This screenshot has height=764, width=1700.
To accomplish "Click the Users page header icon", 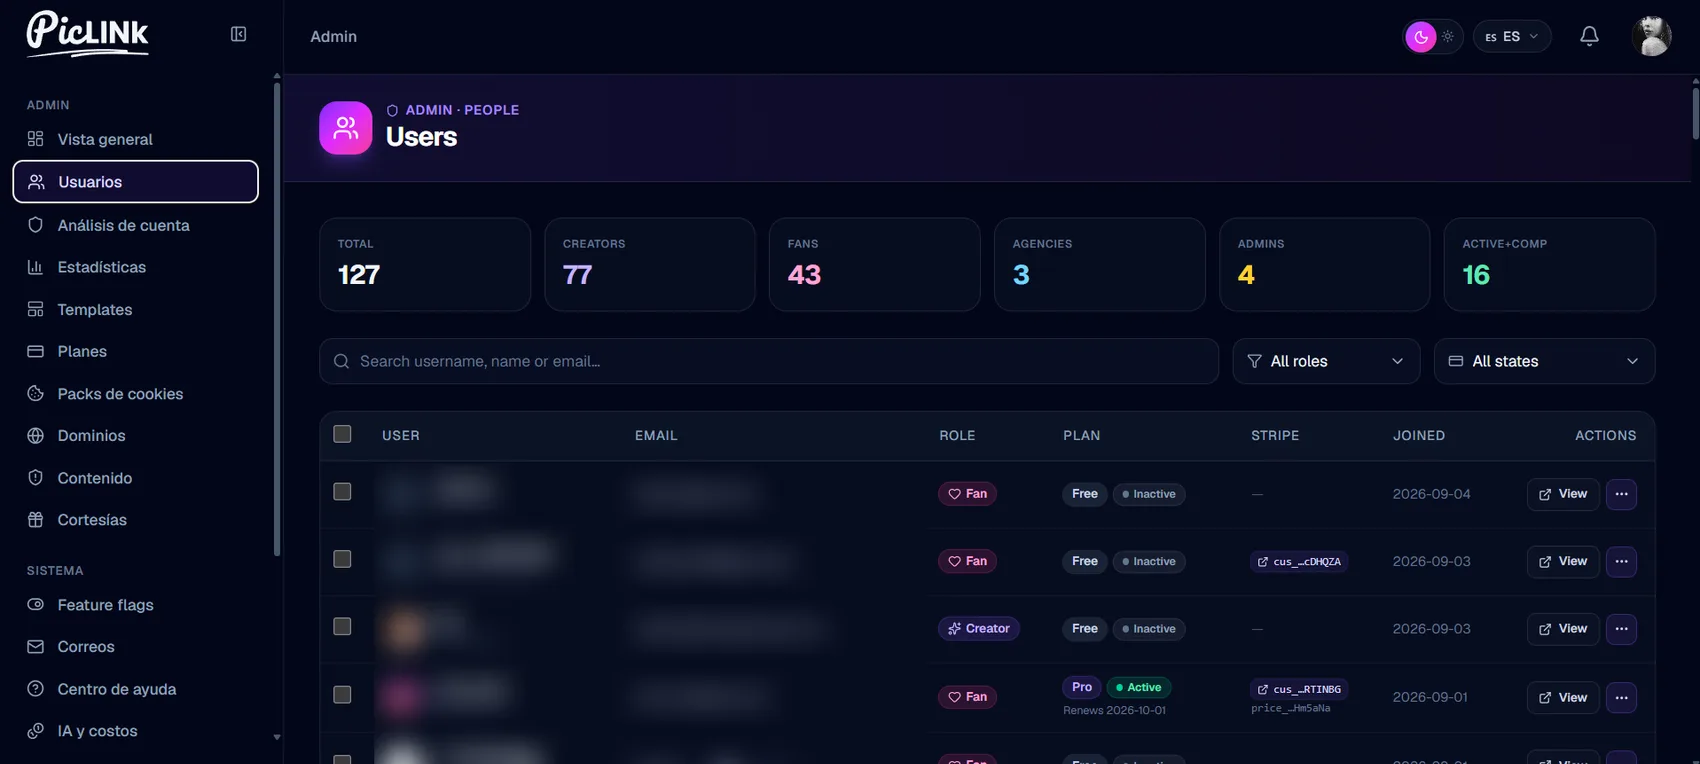I will 345,128.
